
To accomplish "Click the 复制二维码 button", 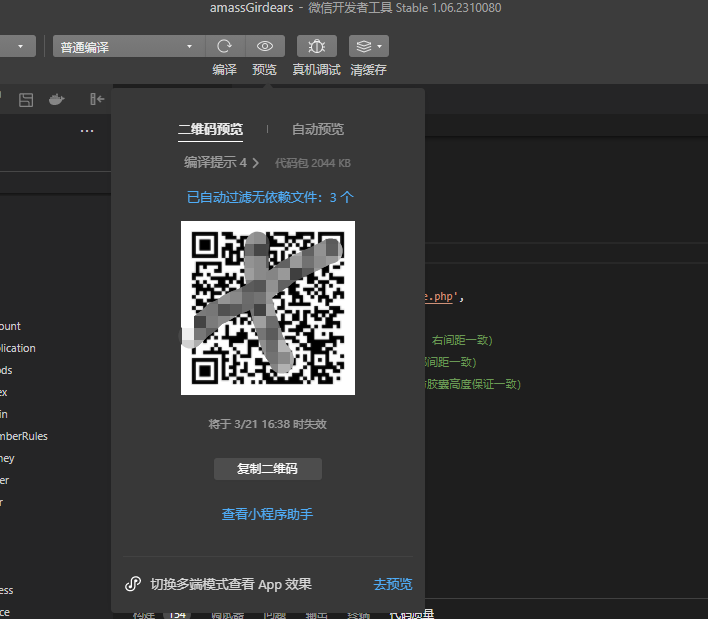I will click(268, 469).
